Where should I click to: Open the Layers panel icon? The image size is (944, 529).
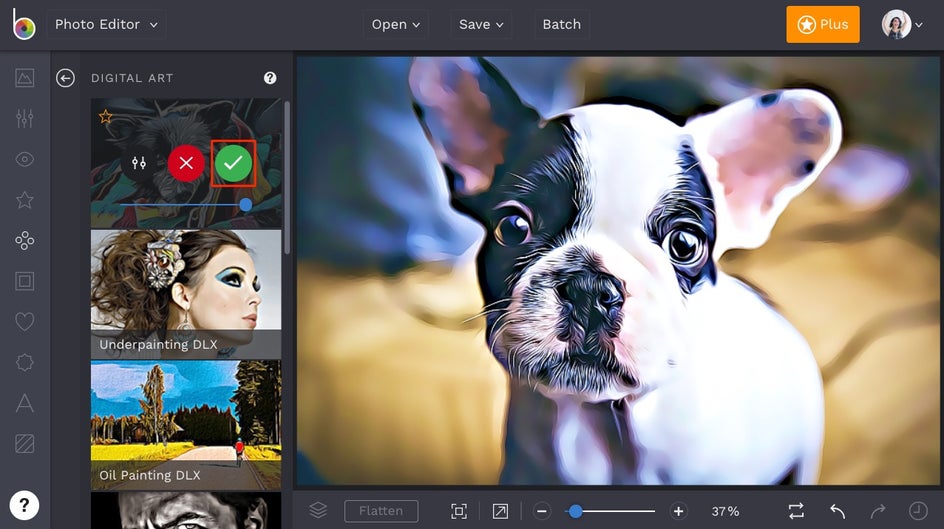318,510
